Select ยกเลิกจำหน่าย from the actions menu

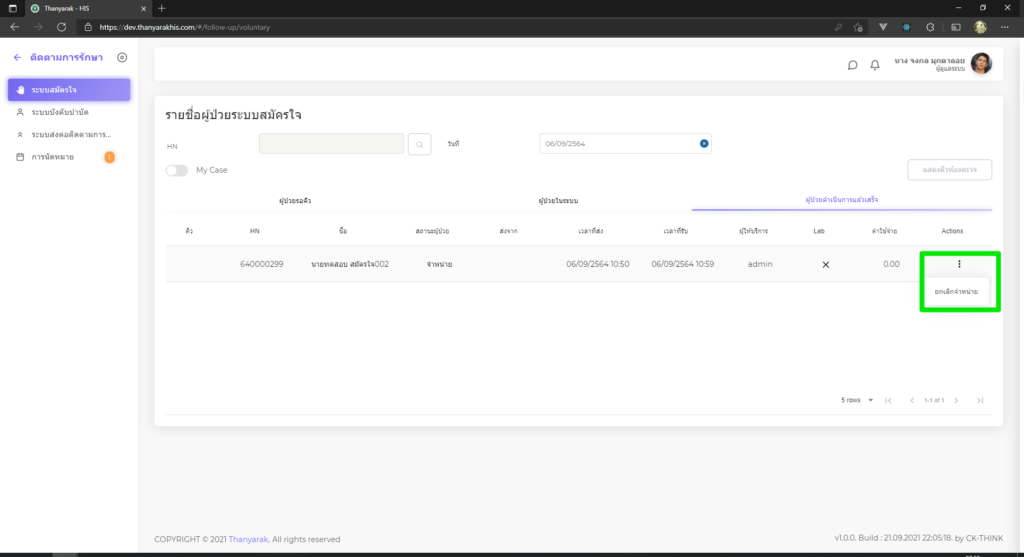(x=955, y=291)
